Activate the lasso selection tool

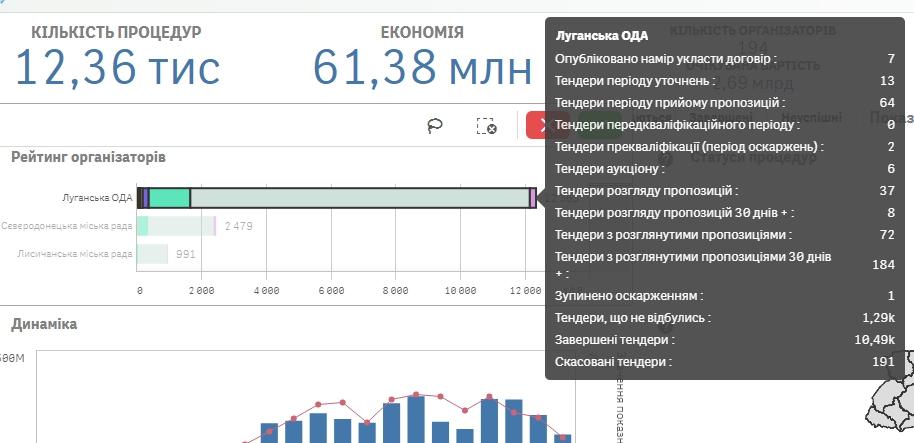pyautogui.click(x=435, y=125)
